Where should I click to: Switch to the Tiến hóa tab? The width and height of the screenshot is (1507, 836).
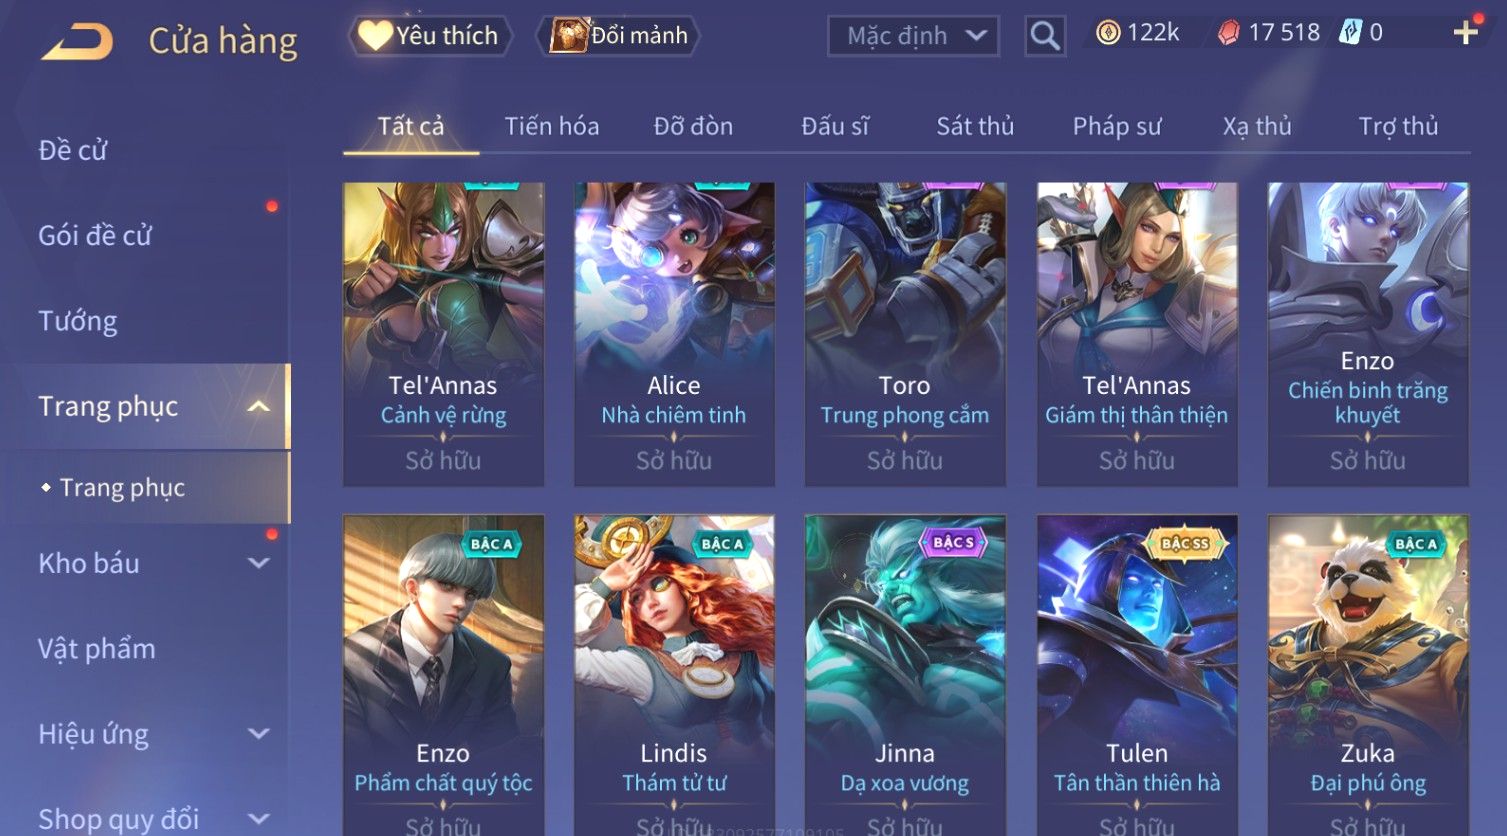552,126
